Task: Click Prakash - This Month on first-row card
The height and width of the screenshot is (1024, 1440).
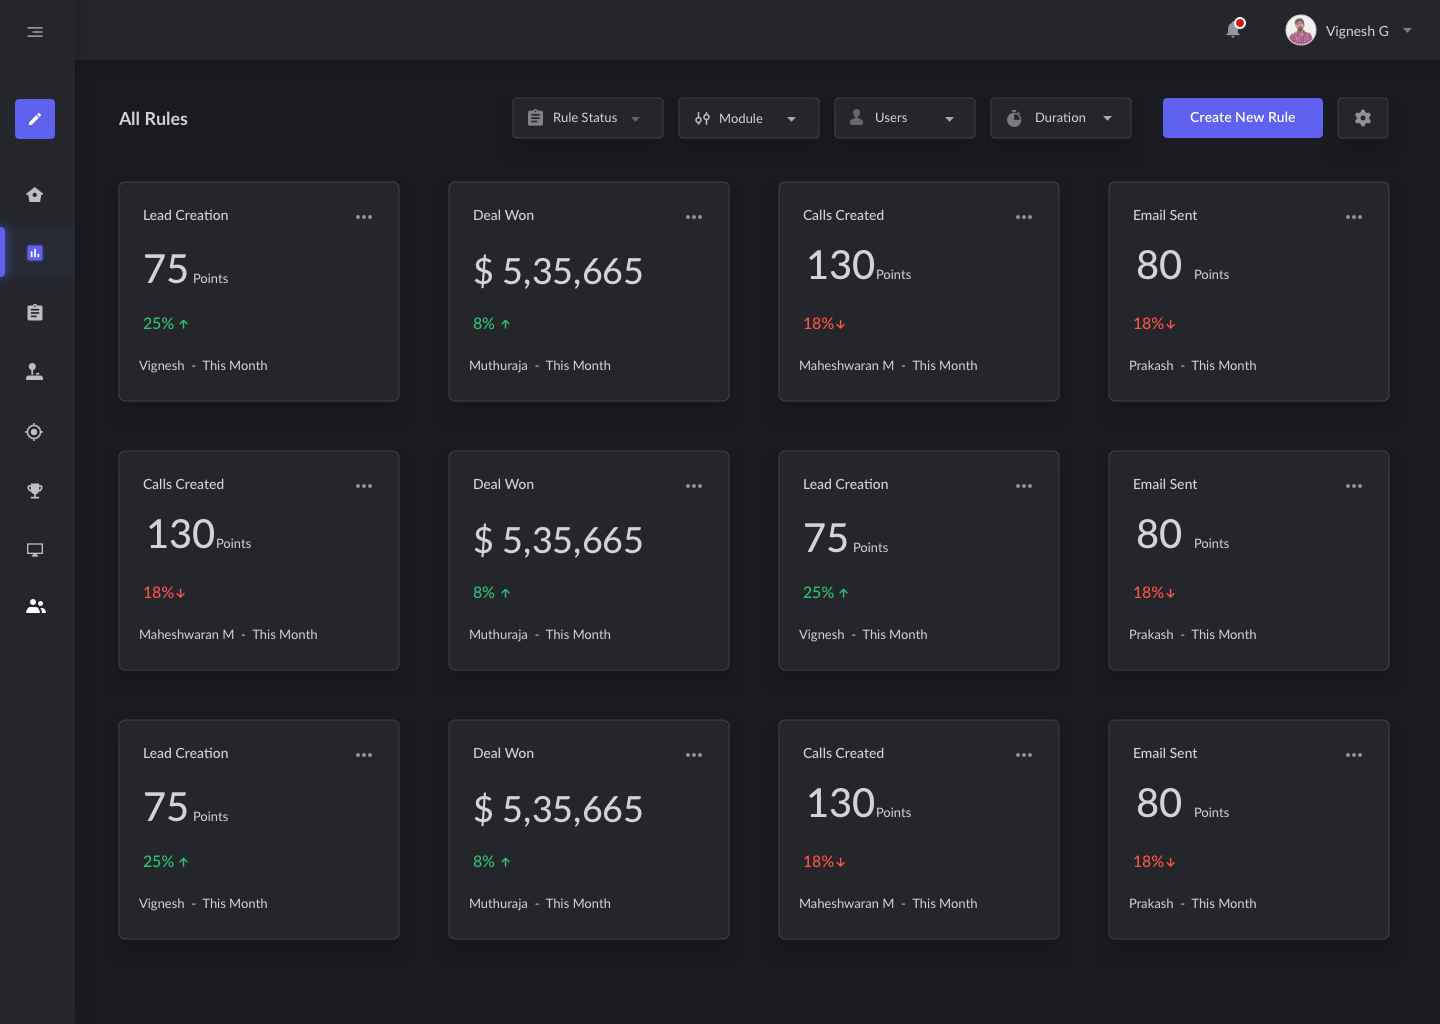Action: coord(1193,366)
